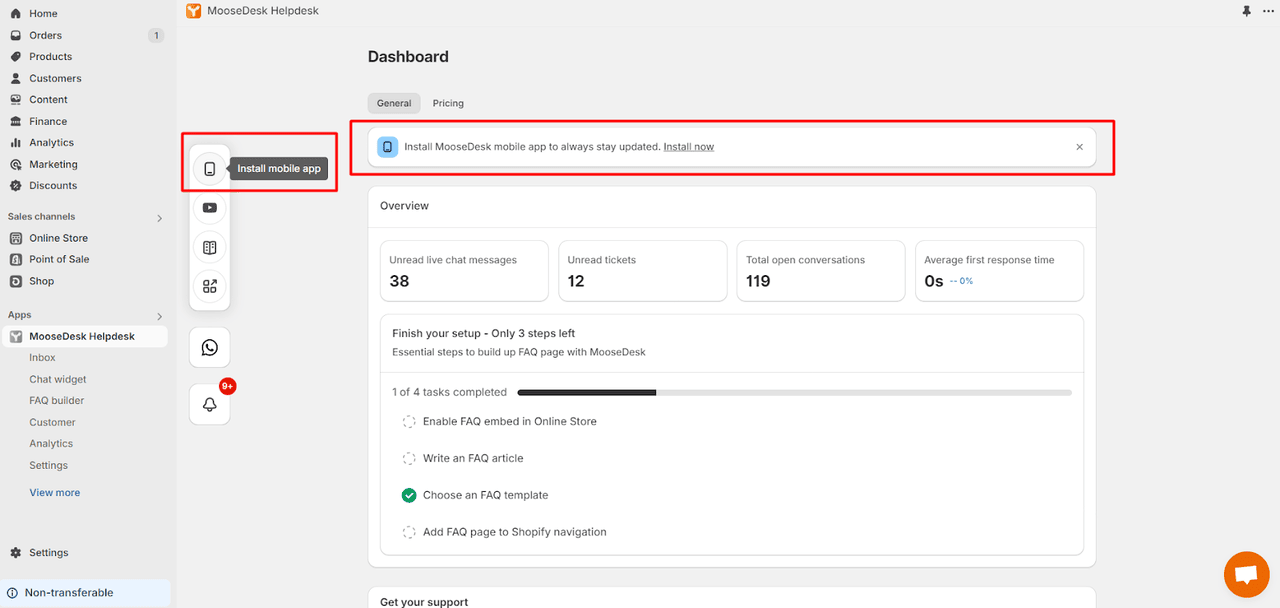Click the Orders inbox icon
Viewport: 1280px width, 608px height.
16,35
